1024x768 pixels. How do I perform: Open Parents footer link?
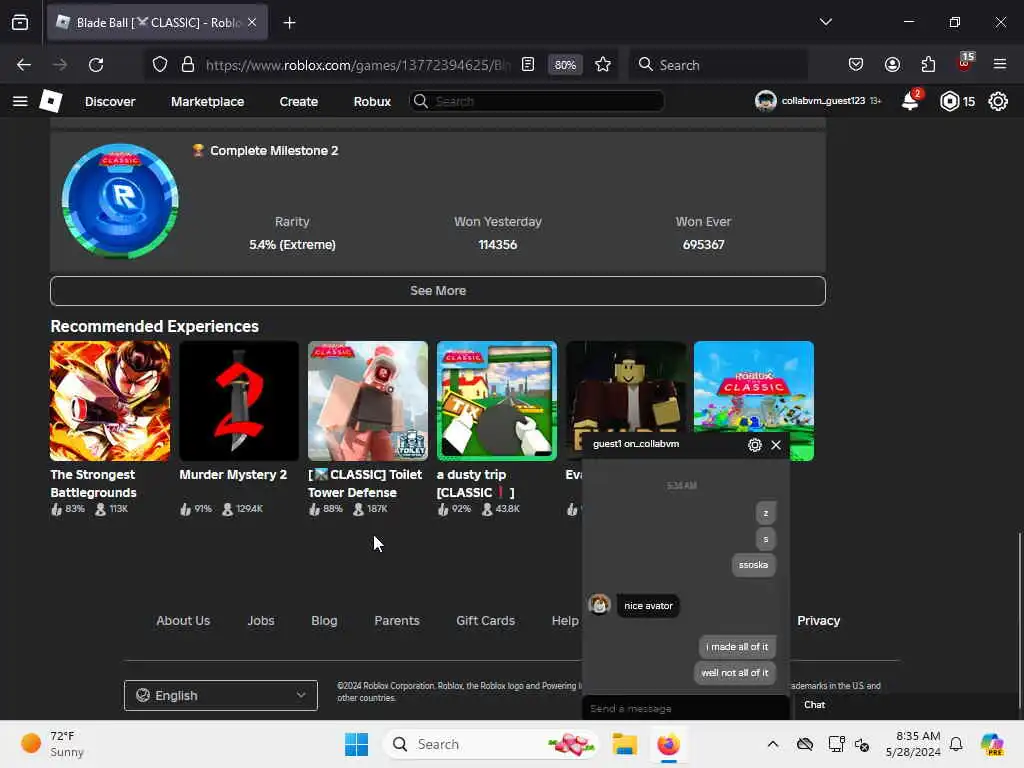tap(396, 620)
